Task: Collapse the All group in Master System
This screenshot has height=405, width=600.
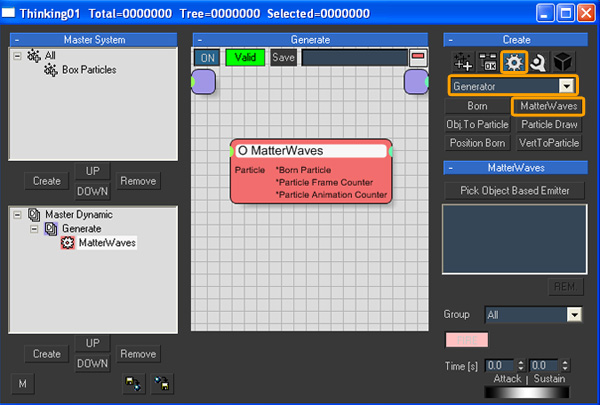Action: [17, 56]
